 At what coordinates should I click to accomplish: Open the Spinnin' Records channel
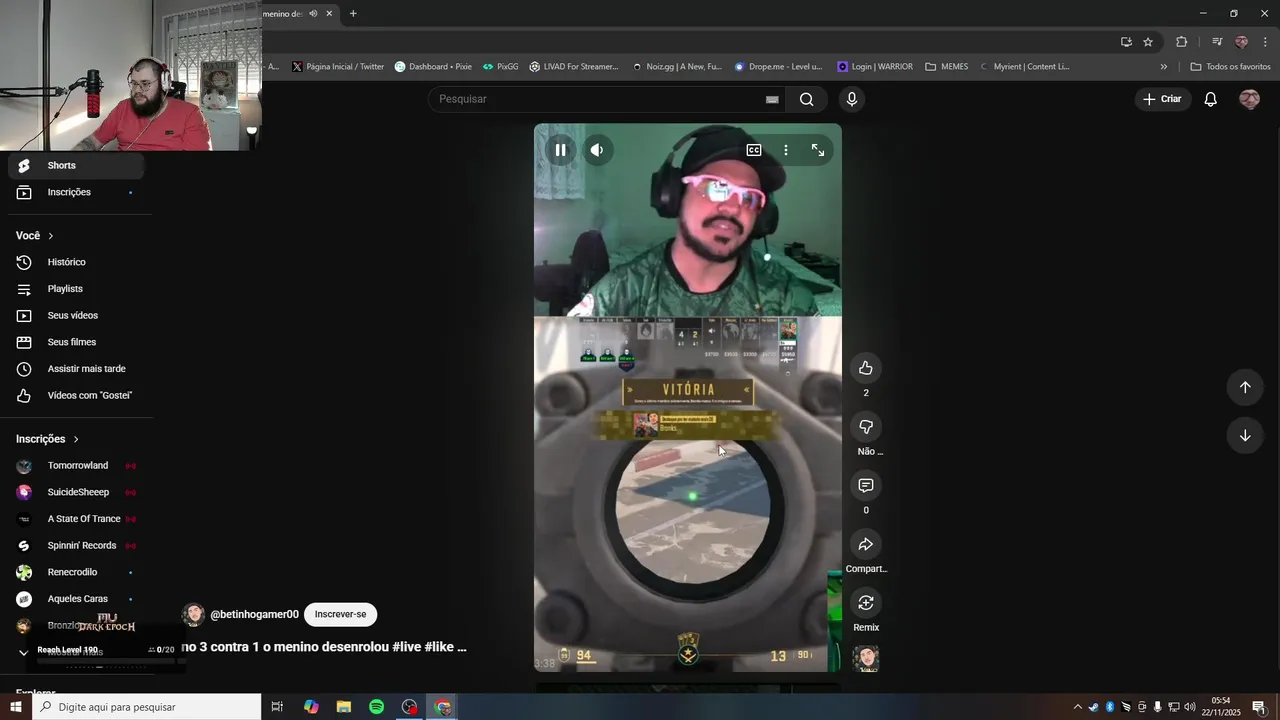(x=78, y=546)
